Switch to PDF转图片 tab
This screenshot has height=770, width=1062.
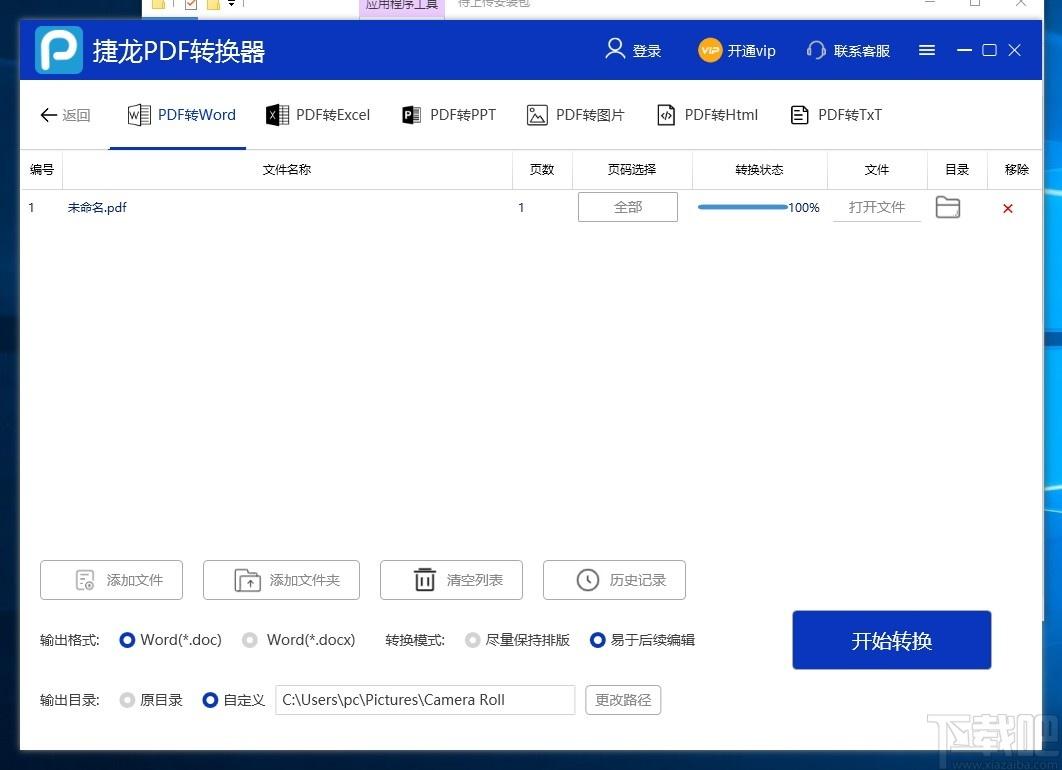(575, 115)
